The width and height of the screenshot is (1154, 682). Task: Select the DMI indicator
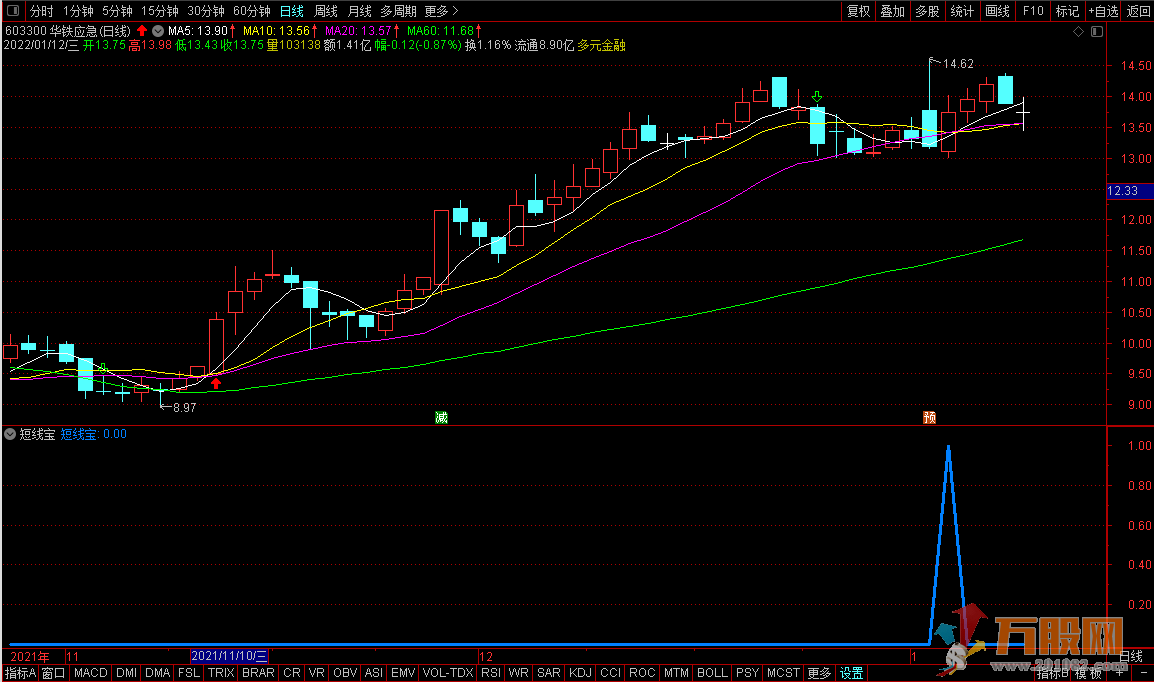pyautogui.click(x=126, y=673)
